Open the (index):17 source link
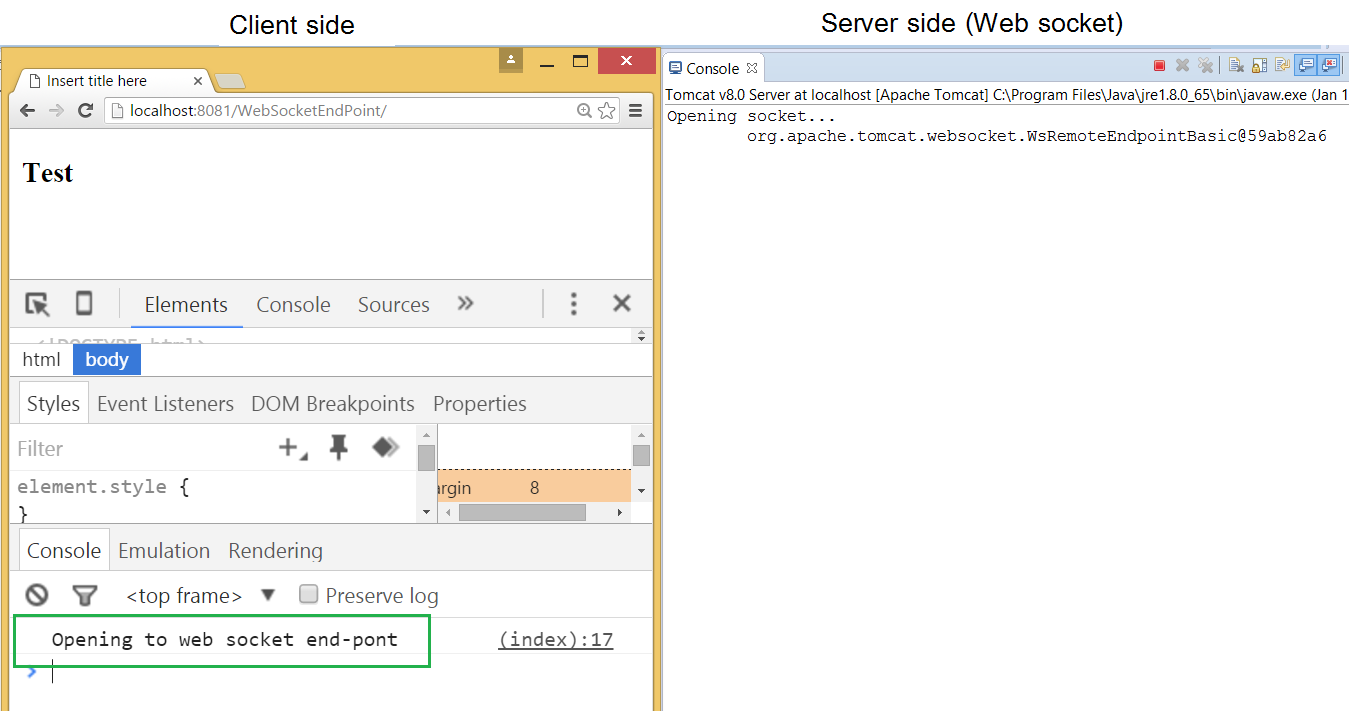 point(555,639)
